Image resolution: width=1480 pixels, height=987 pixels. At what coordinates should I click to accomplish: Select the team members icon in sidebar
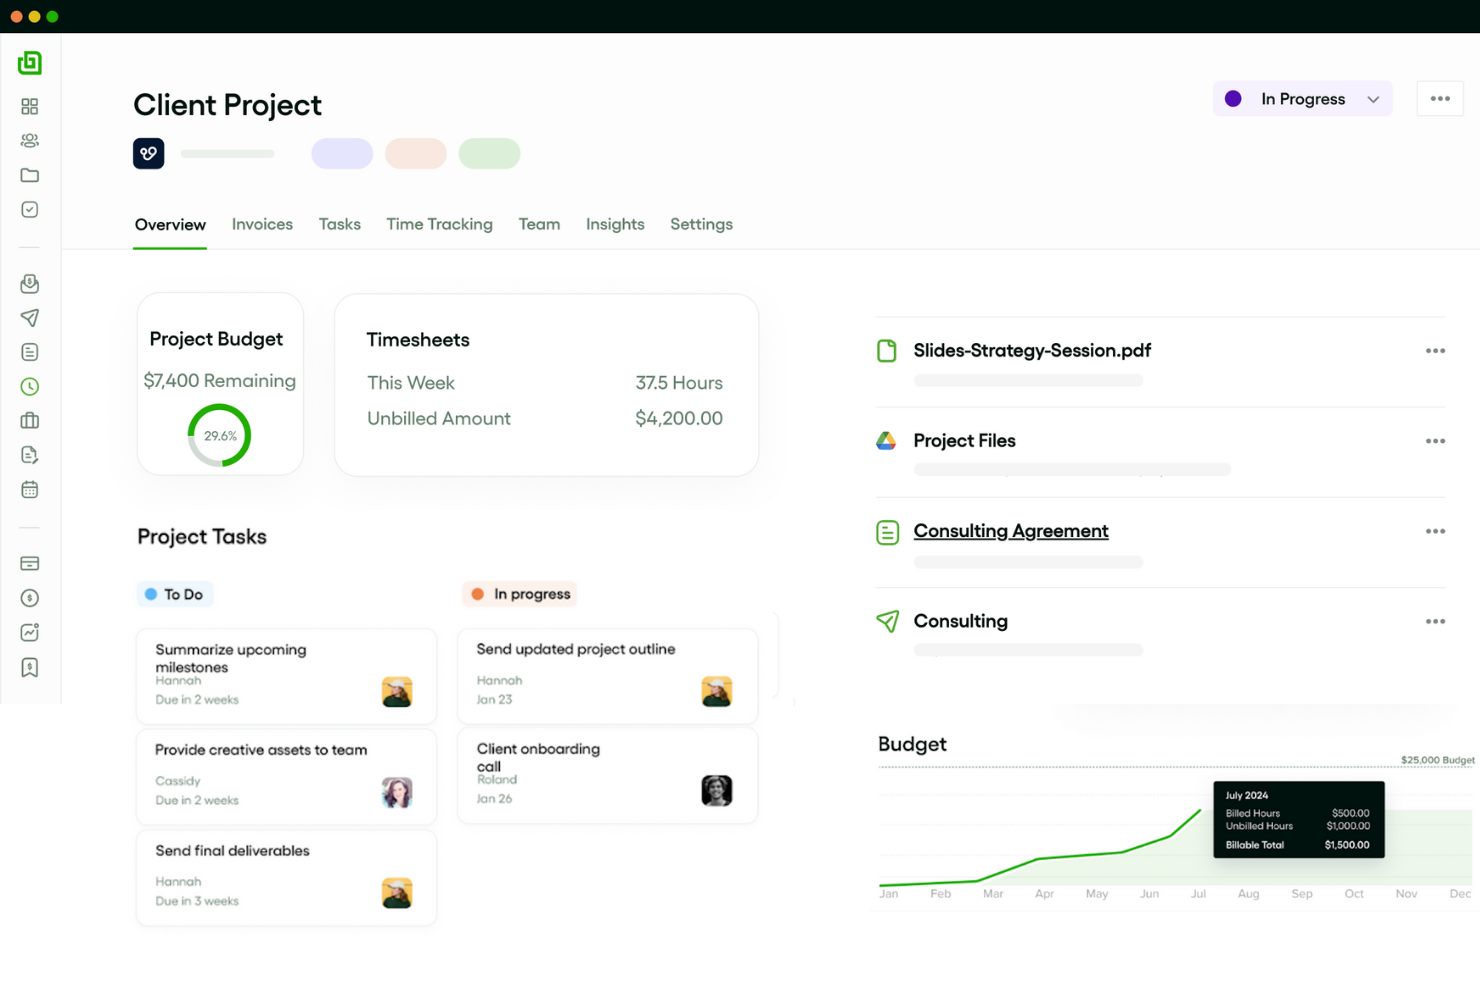(29, 140)
